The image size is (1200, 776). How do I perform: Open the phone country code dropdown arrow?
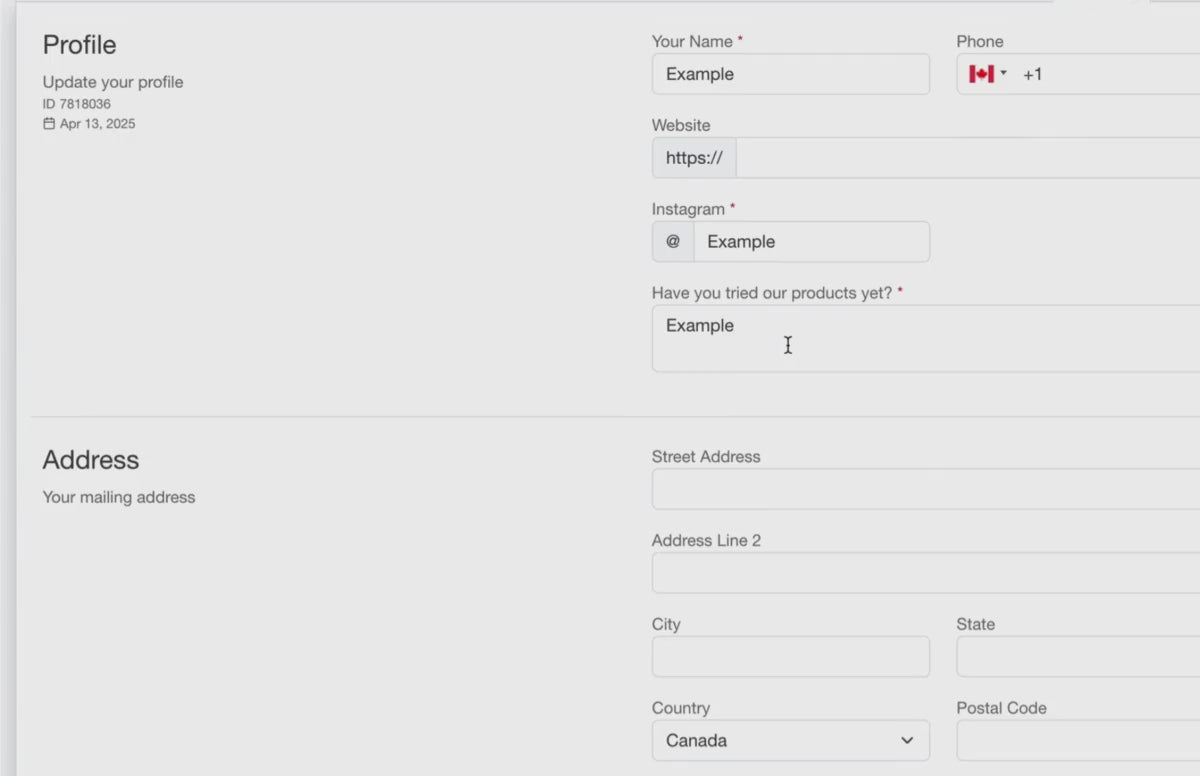pyautogui.click(x=1004, y=74)
